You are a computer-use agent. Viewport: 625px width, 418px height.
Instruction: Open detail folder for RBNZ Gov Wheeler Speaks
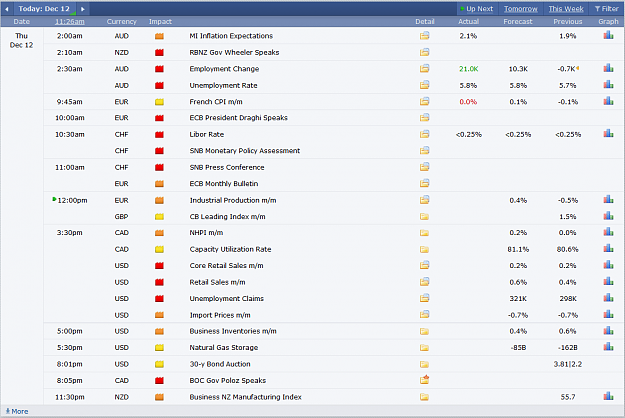[x=425, y=52]
